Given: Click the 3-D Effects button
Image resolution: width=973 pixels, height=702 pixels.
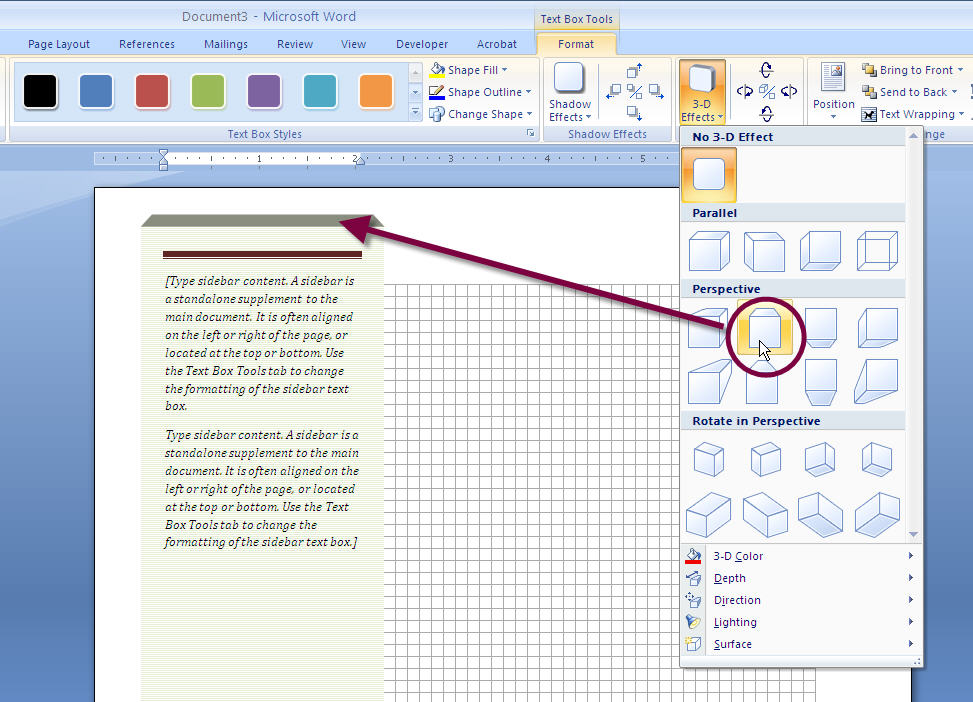Looking at the screenshot, I should tap(701, 90).
